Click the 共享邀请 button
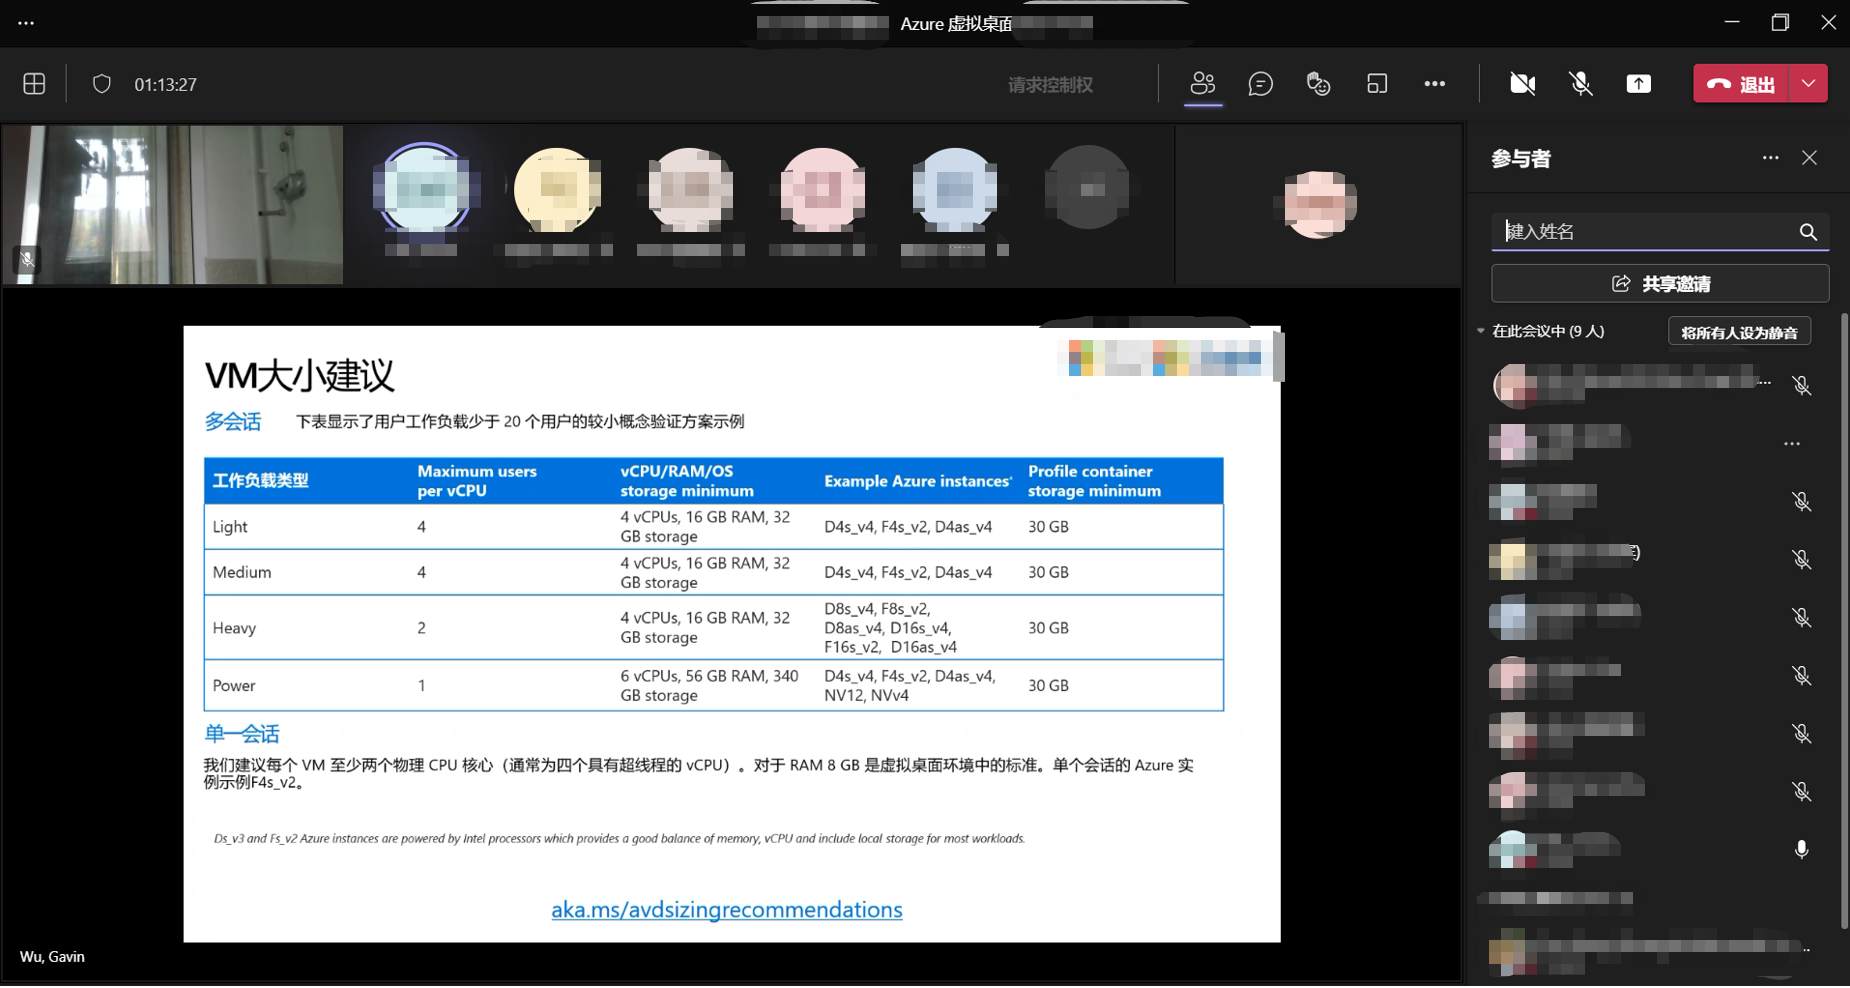The width and height of the screenshot is (1850, 988). pyautogui.click(x=1660, y=284)
